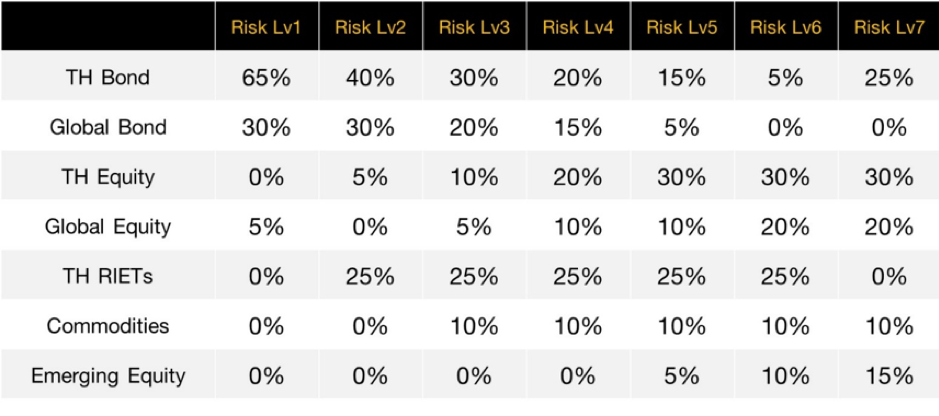
Task: Select the 40% cell in TH Bond row
Action: 370,78
